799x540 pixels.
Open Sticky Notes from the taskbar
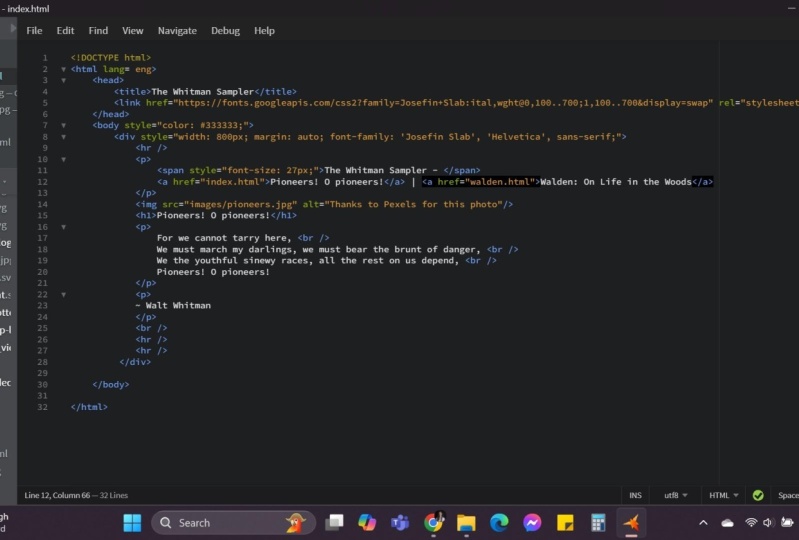pyautogui.click(x=565, y=523)
